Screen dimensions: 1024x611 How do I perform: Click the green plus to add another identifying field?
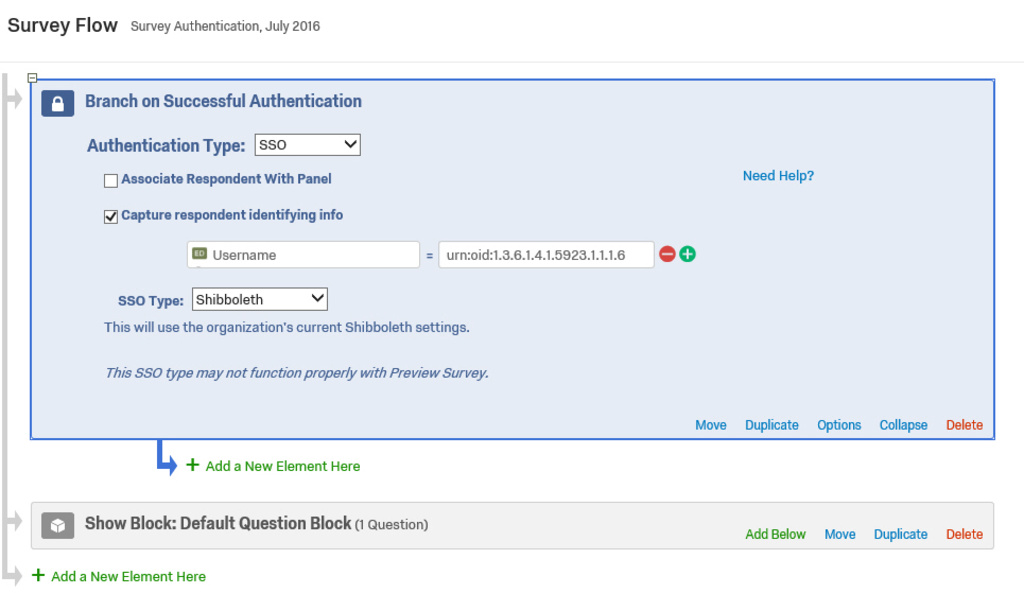point(685,254)
